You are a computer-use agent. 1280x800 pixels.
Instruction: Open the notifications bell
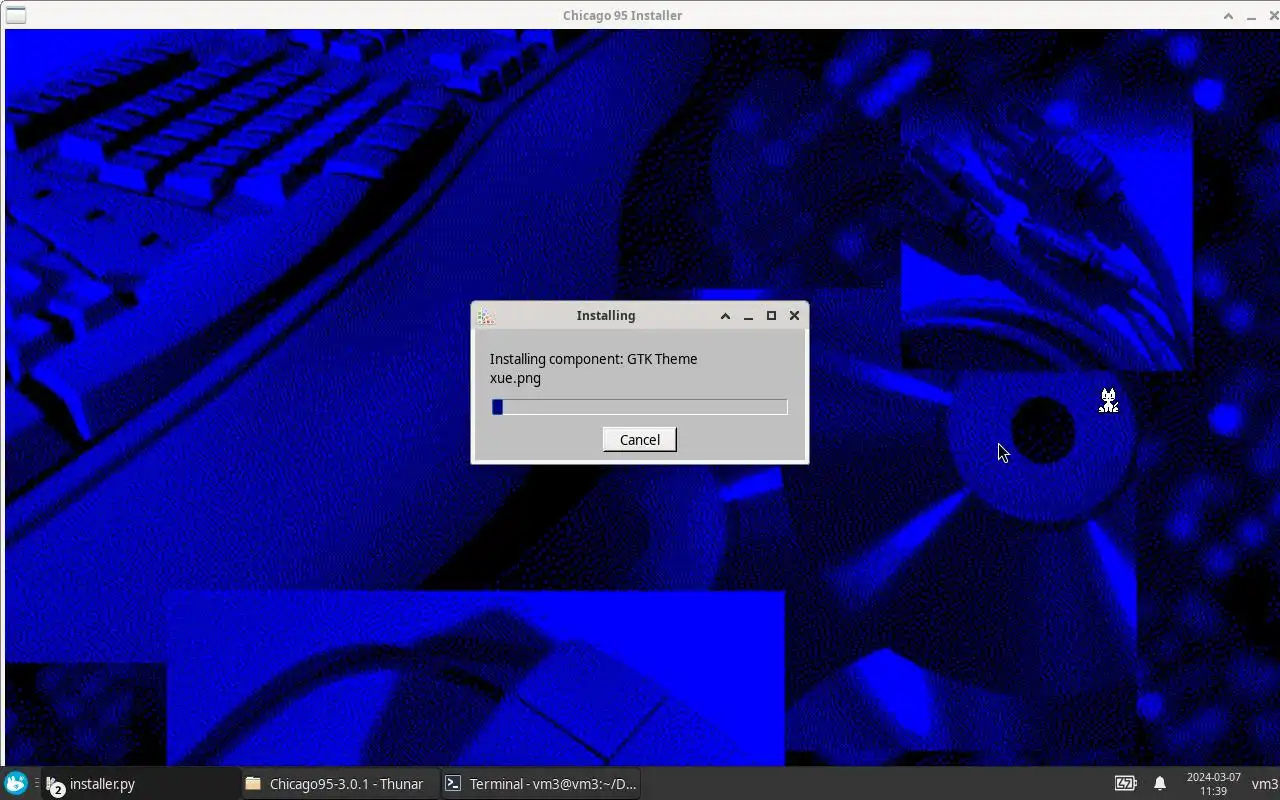pyautogui.click(x=1160, y=784)
